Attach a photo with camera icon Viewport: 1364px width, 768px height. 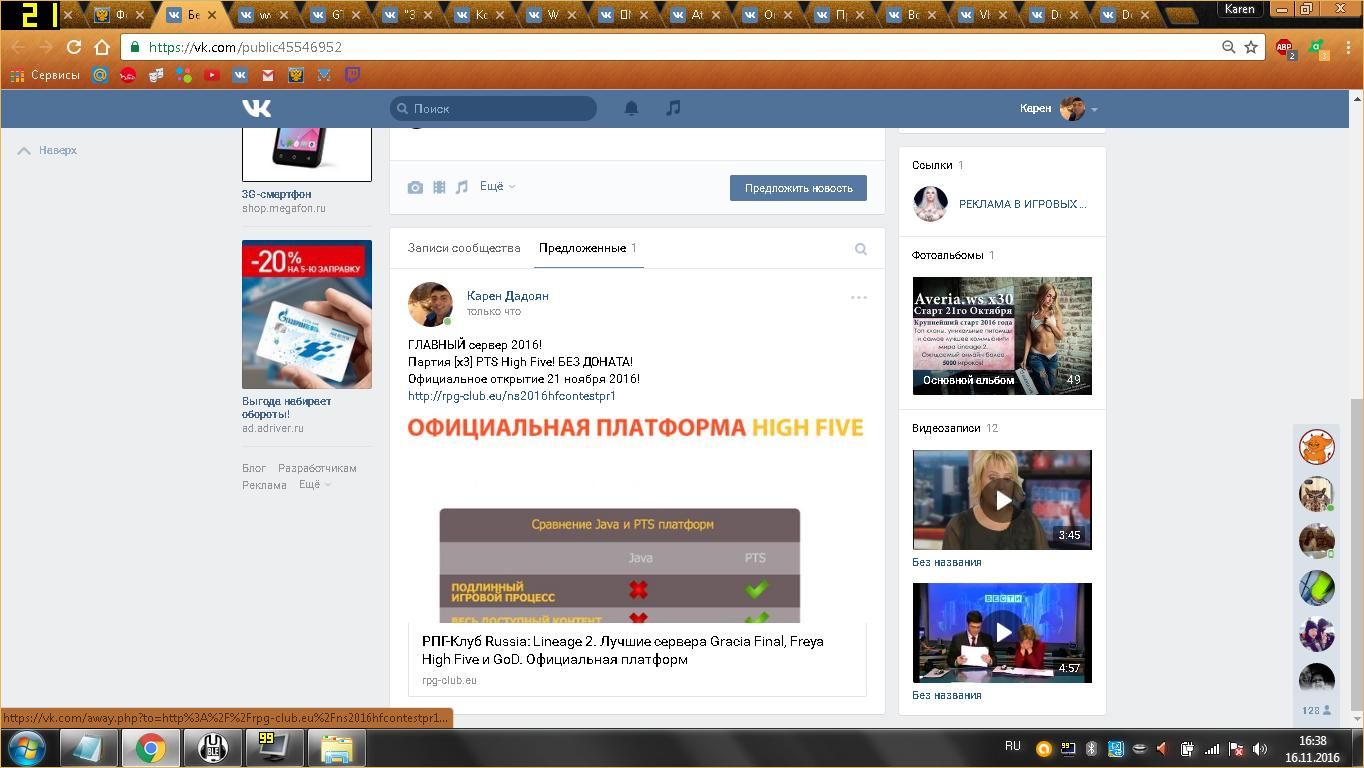tap(415, 187)
